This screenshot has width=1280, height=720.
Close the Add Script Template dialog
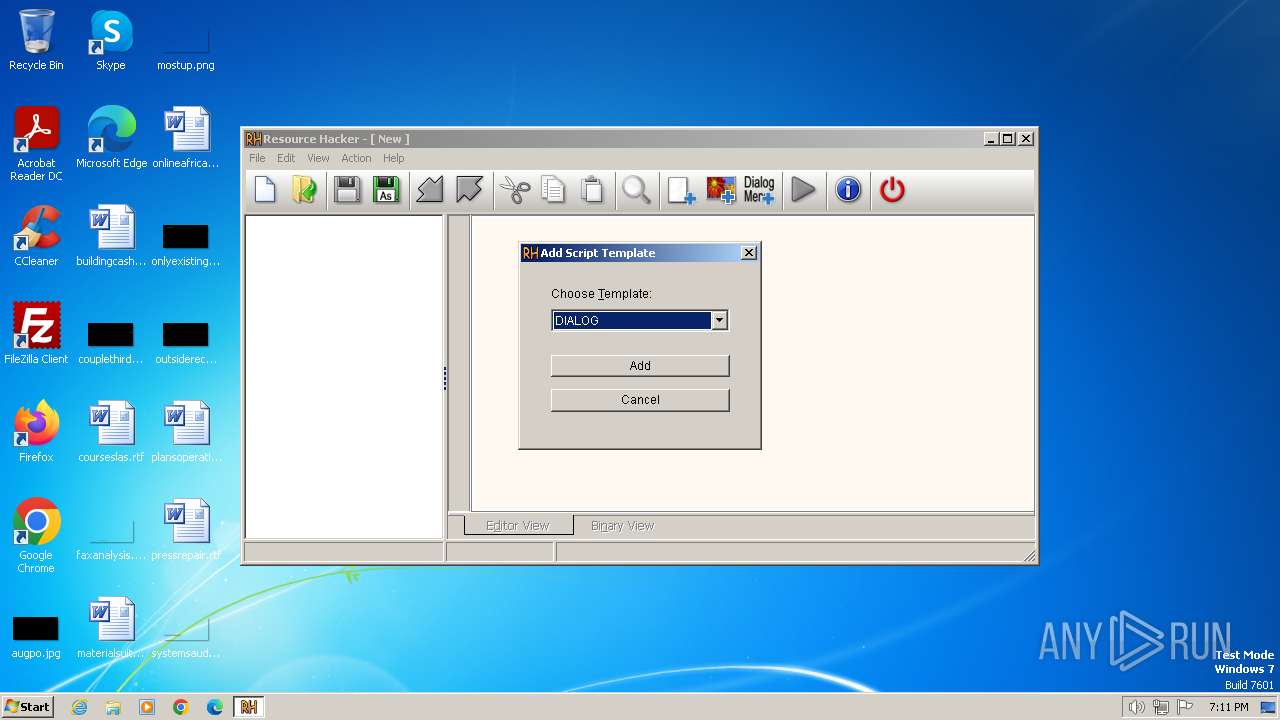[748, 253]
